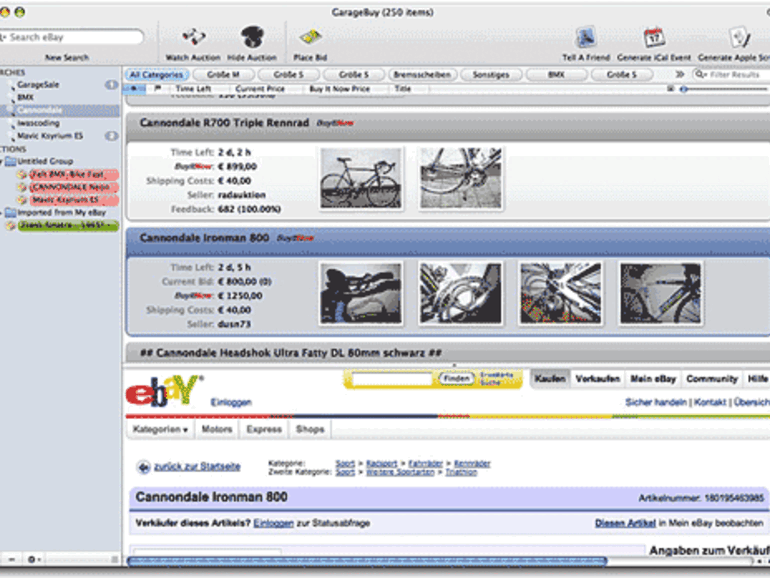
Task: Click the Hide Auction toolbar icon
Action: pyautogui.click(x=252, y=37)
